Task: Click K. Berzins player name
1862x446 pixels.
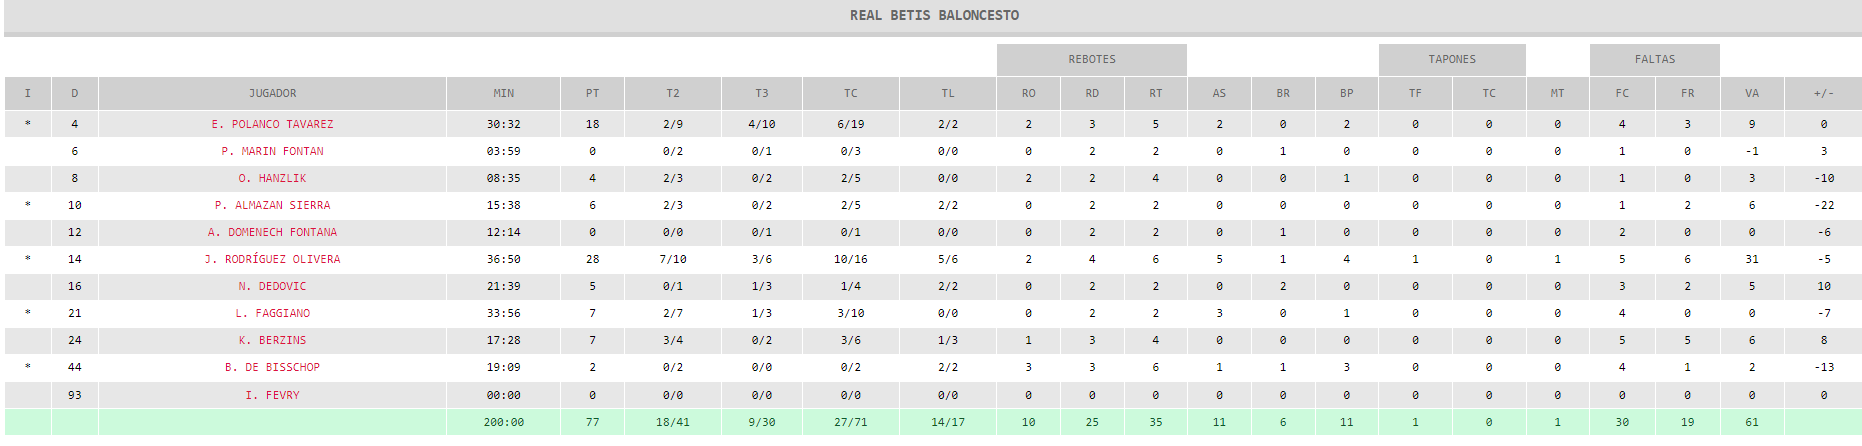Action: (272, 340)
